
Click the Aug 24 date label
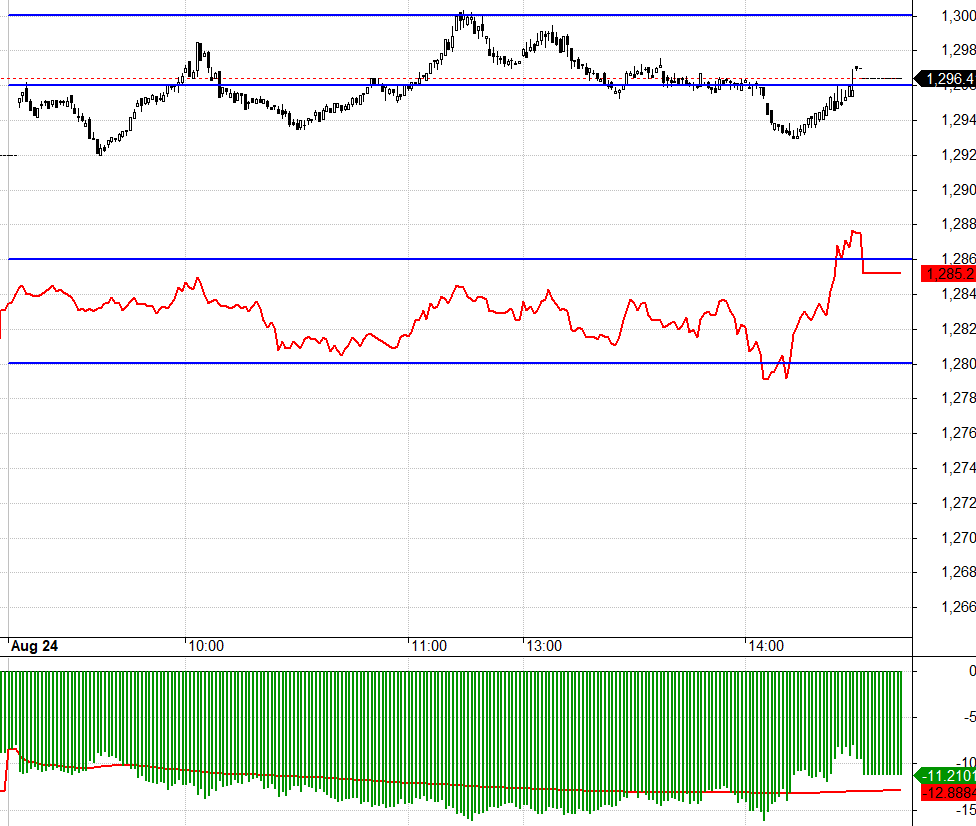click(x=35, y=646)
